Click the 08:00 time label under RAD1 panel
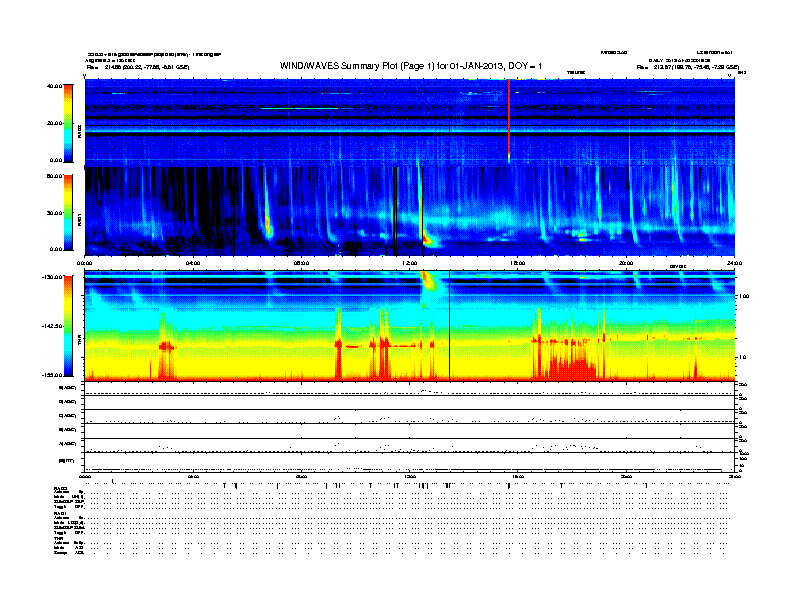The width and height of the screenshot is (792, 612). (301, 263)
